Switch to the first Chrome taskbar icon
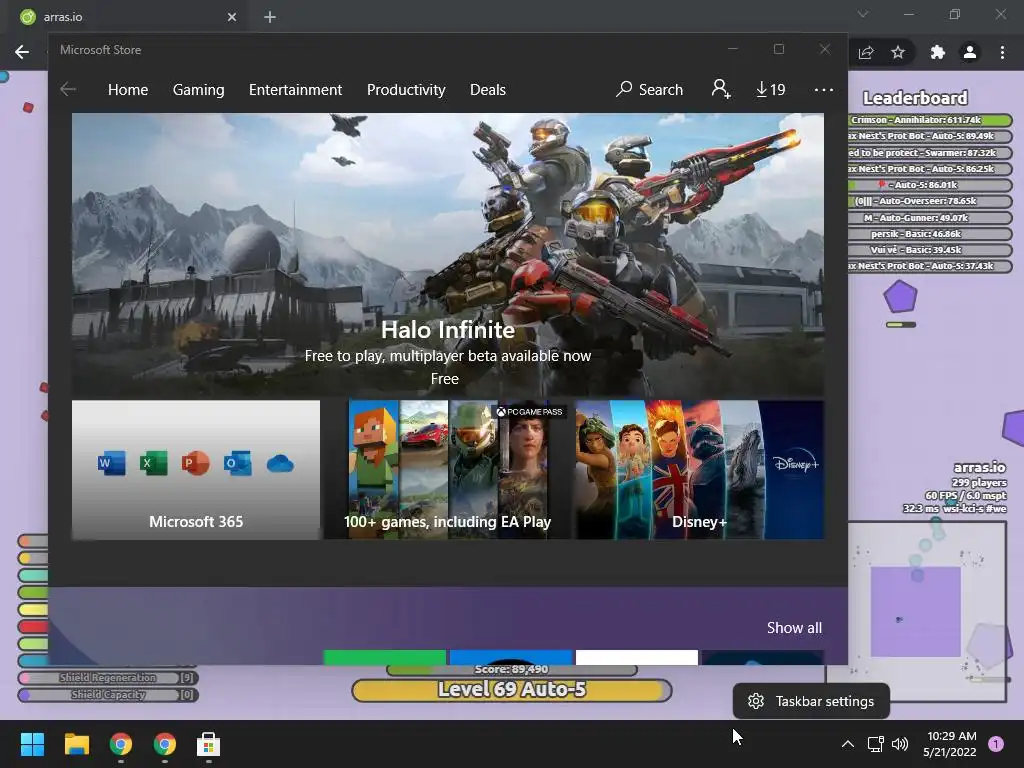The height and width of the screenshot is (768, 1024). (121, 744)
